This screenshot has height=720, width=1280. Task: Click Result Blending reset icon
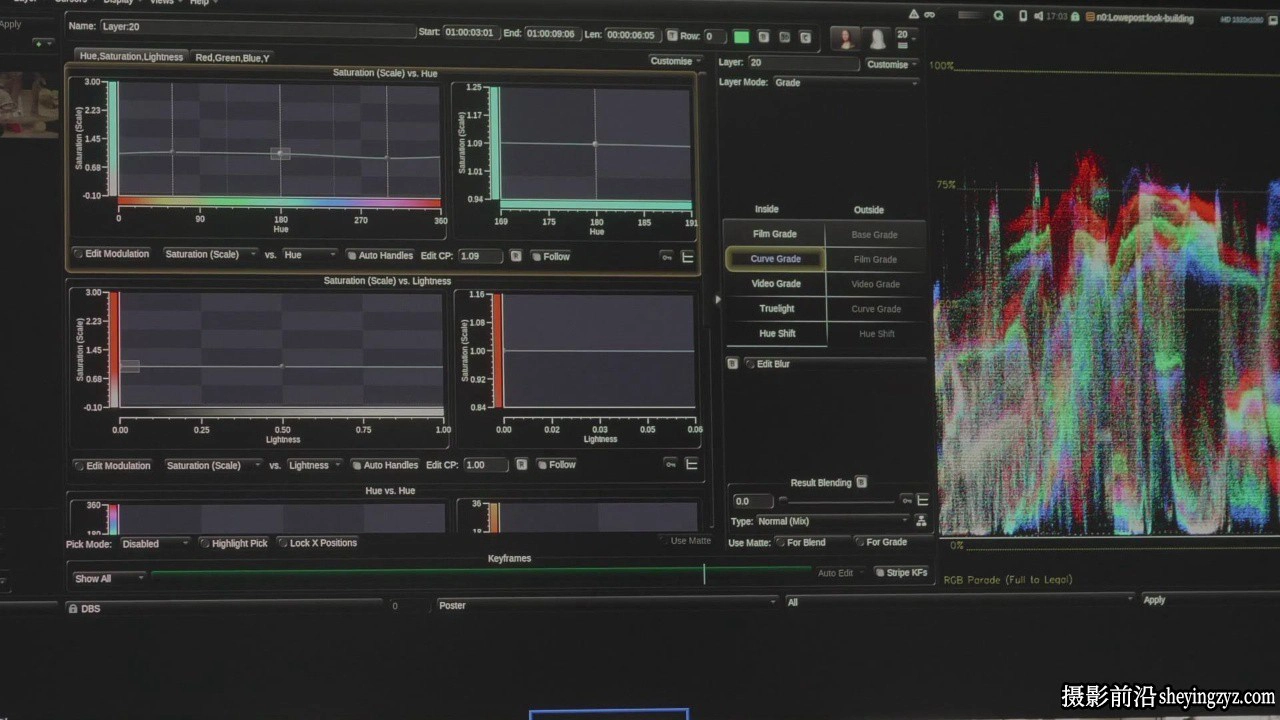[x=861, y=483]
